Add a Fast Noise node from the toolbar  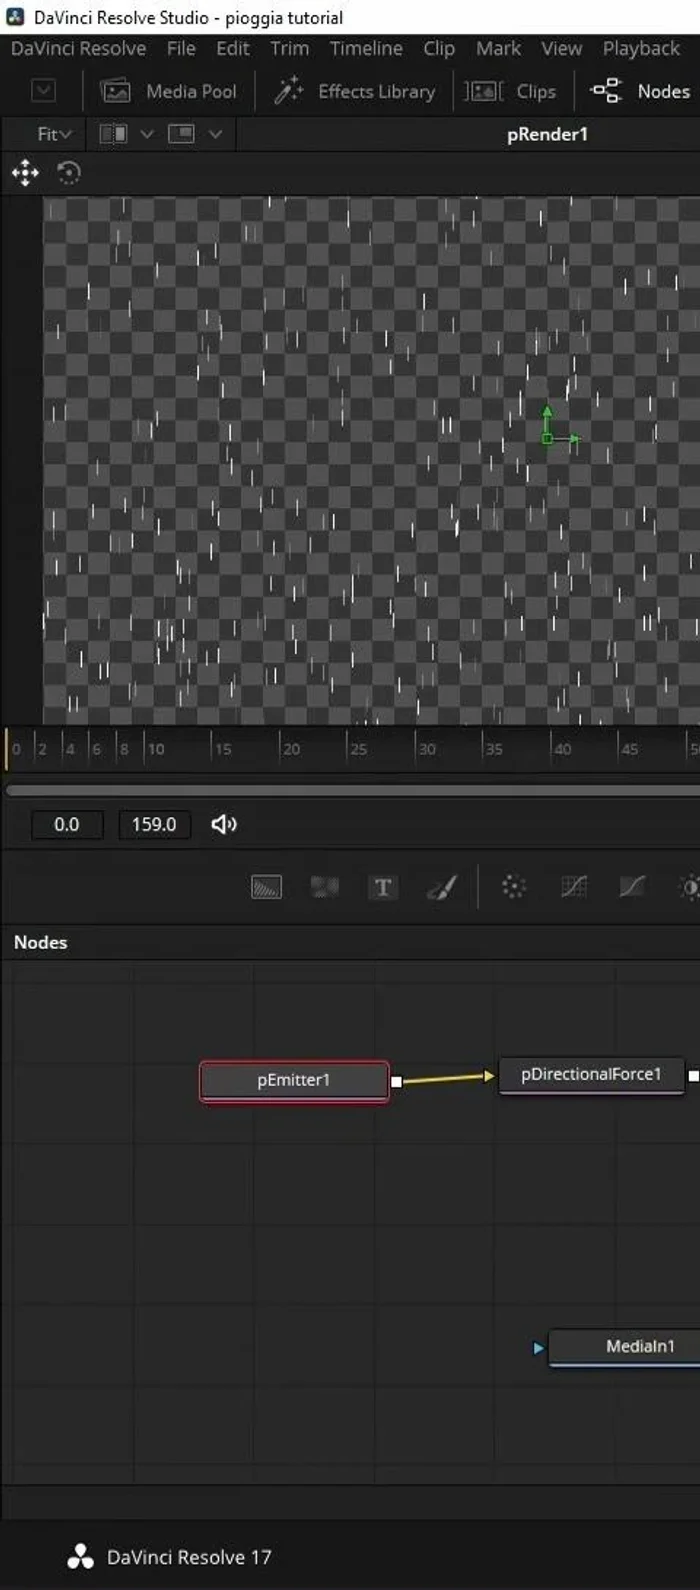tap(324, 887)
